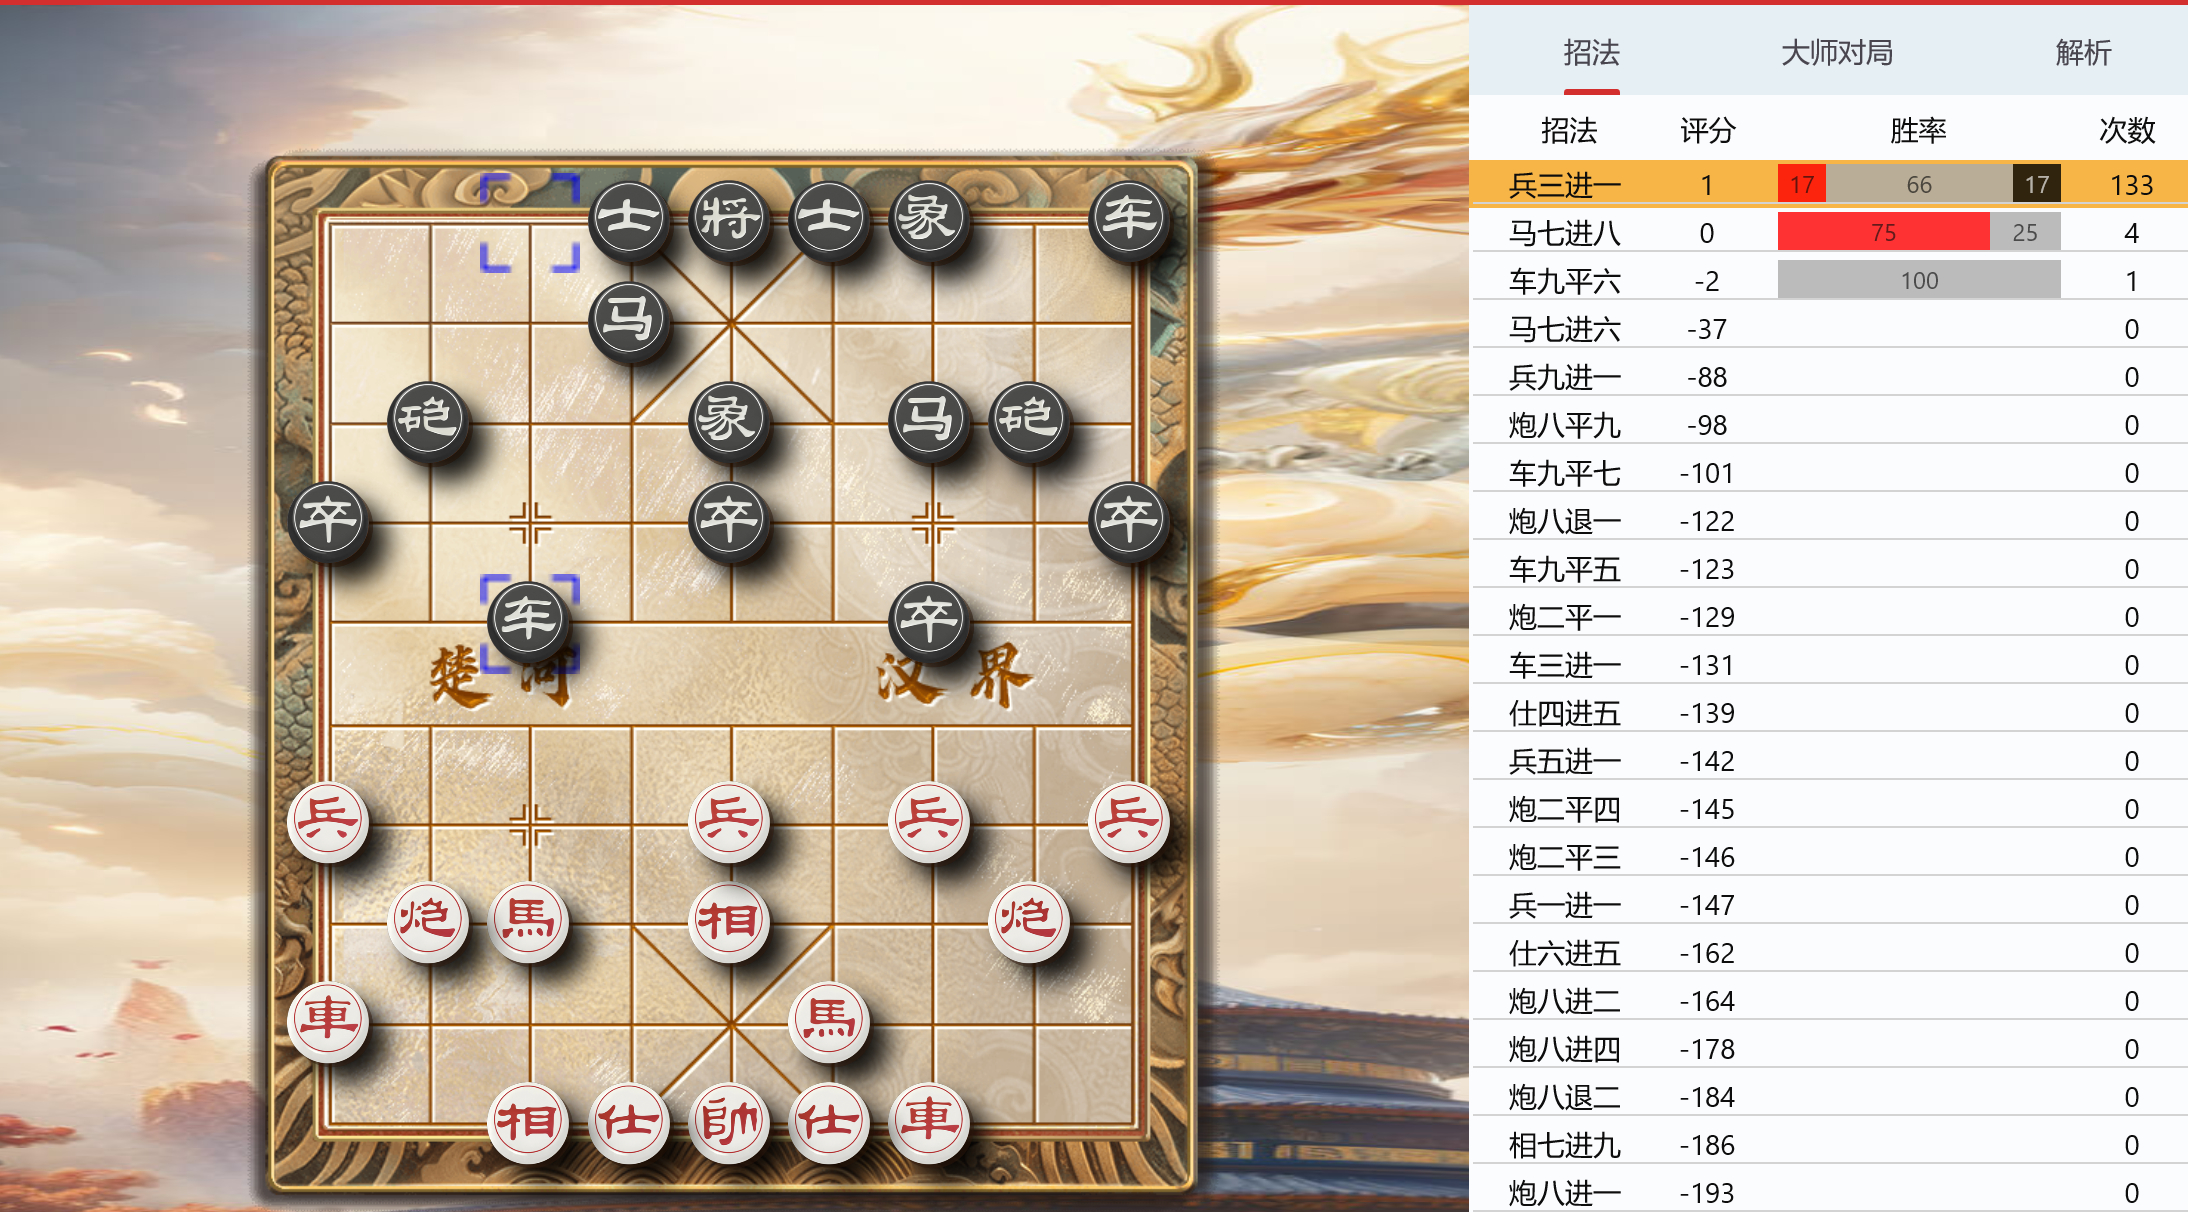Screen dimensions: 2188x1212
Task: Select the black 马 near the top palace
Action: pos(630,320)
